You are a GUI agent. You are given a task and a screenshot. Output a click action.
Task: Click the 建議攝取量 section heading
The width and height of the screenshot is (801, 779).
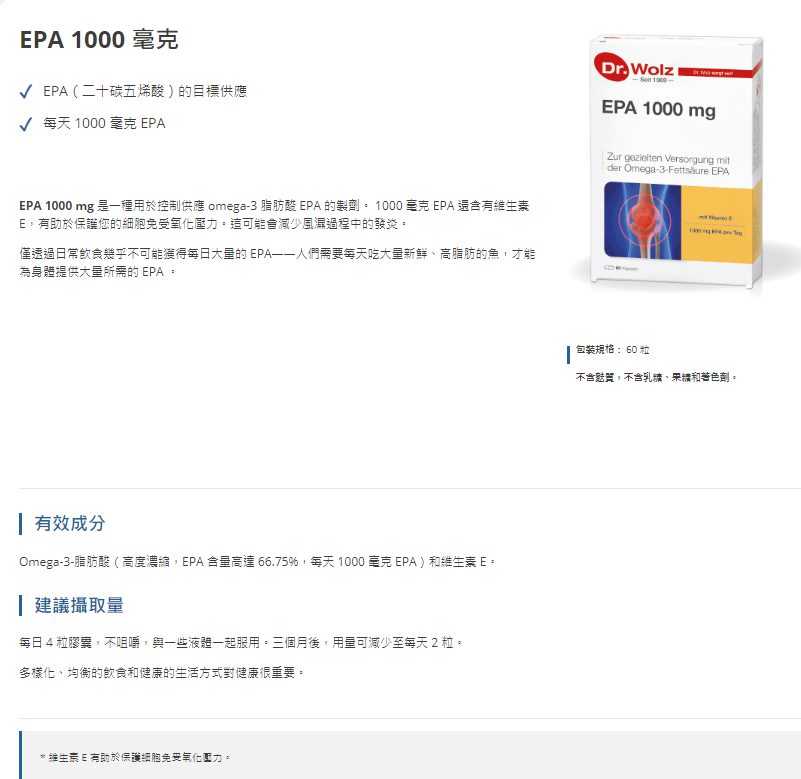(79, 605)
